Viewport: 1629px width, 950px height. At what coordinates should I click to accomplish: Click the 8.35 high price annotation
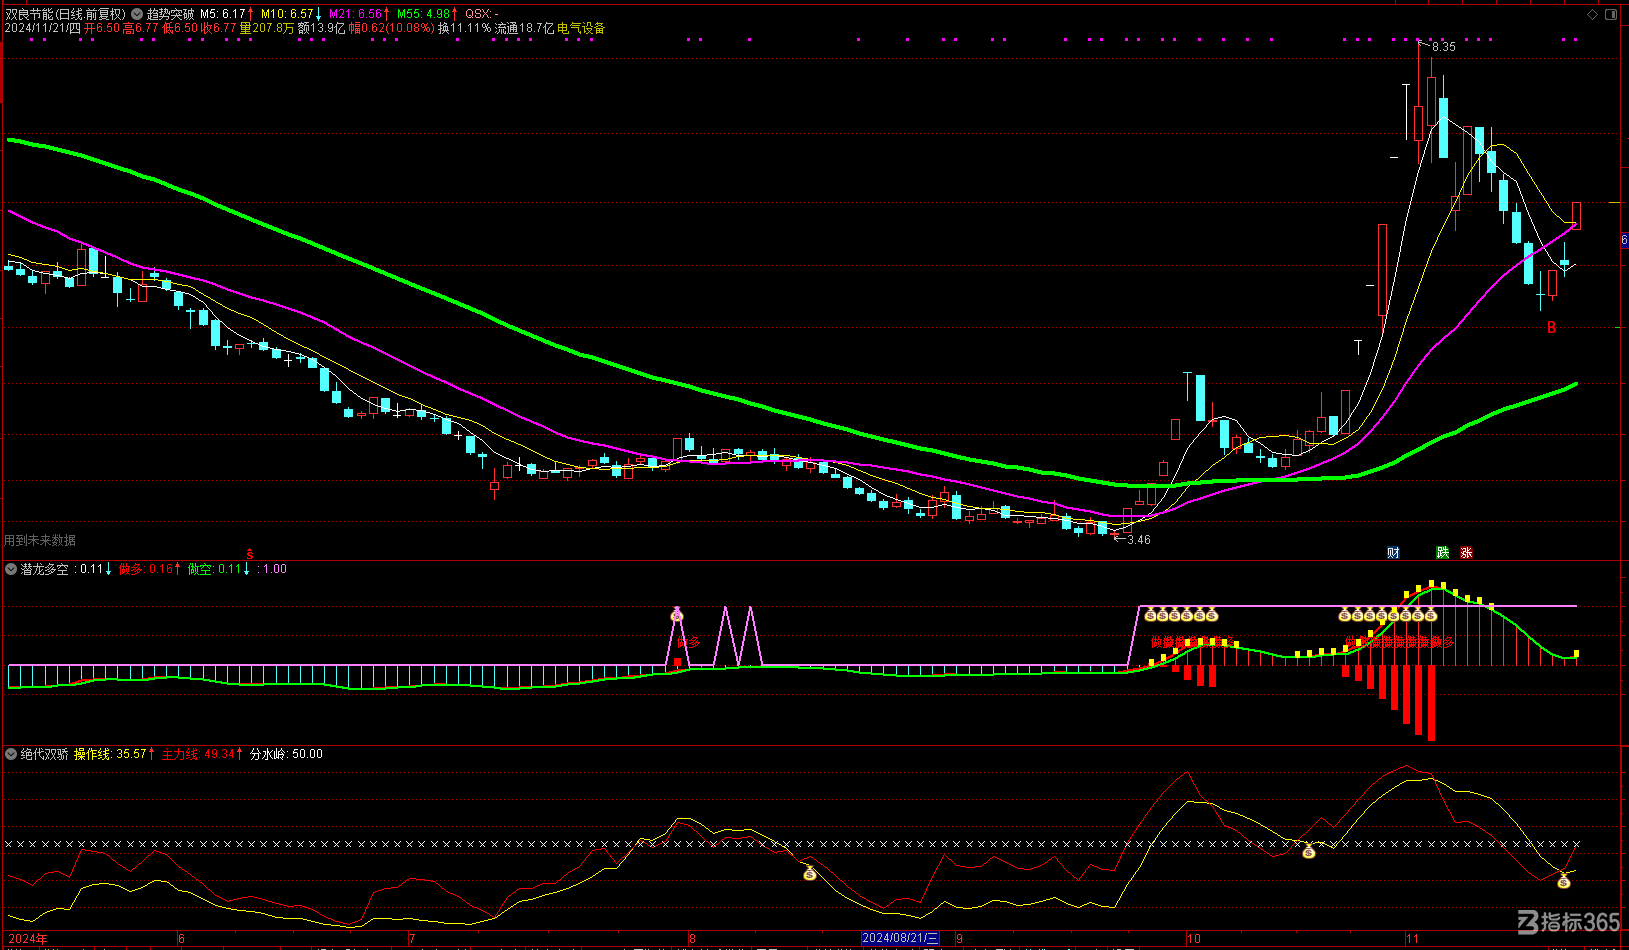click(1444, 47)
